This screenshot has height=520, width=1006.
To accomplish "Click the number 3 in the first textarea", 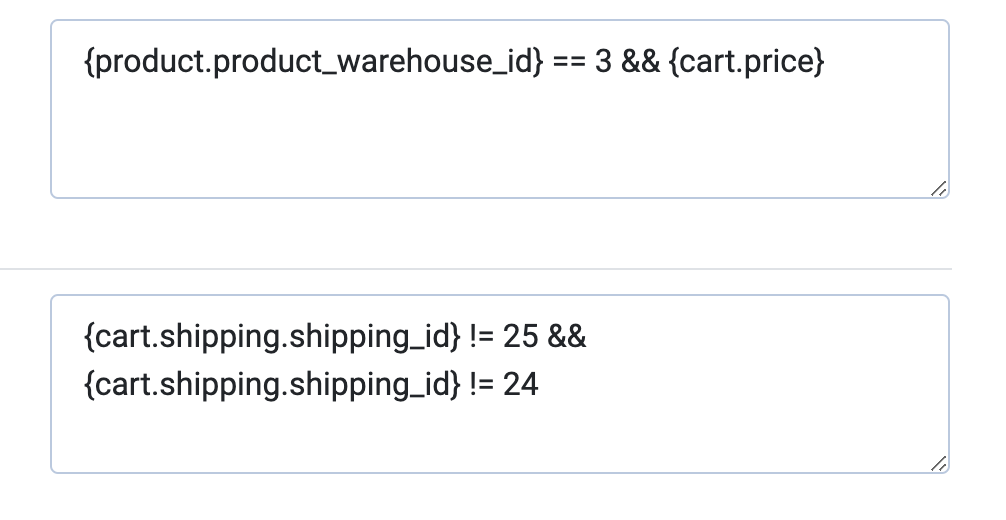I will click(x=603, y=64).
